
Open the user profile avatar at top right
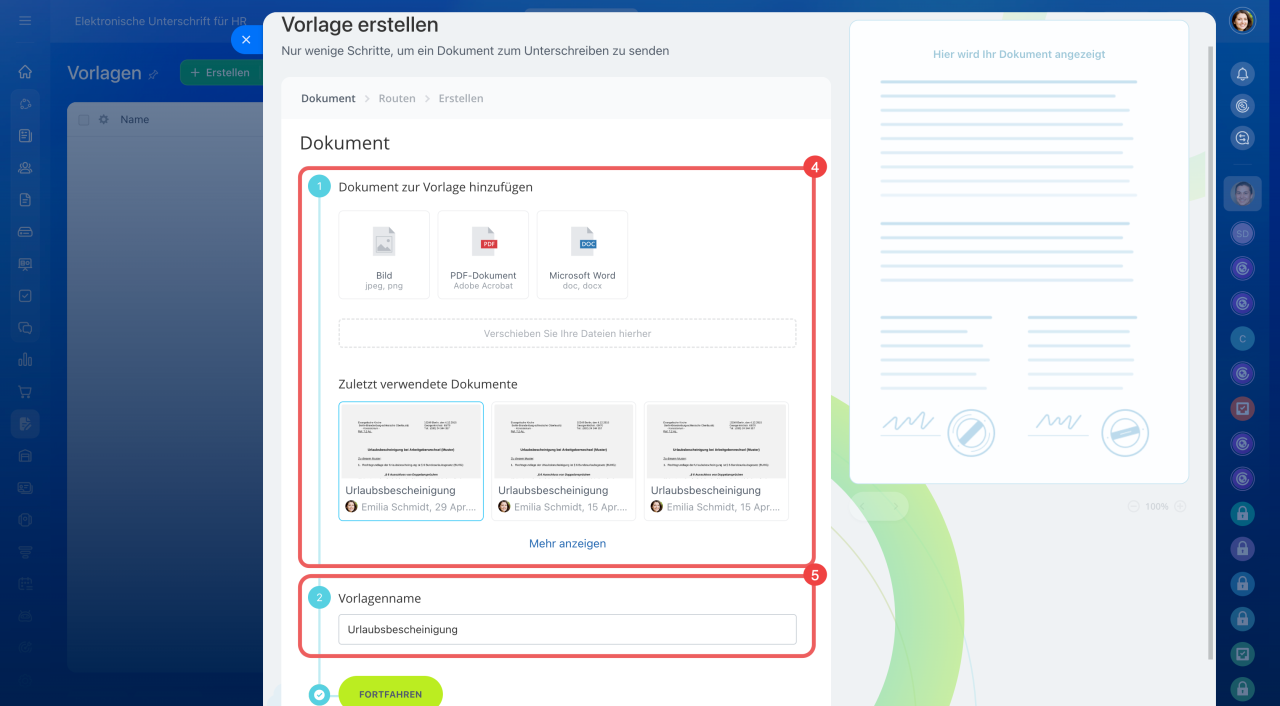[x=1242, y=20]
